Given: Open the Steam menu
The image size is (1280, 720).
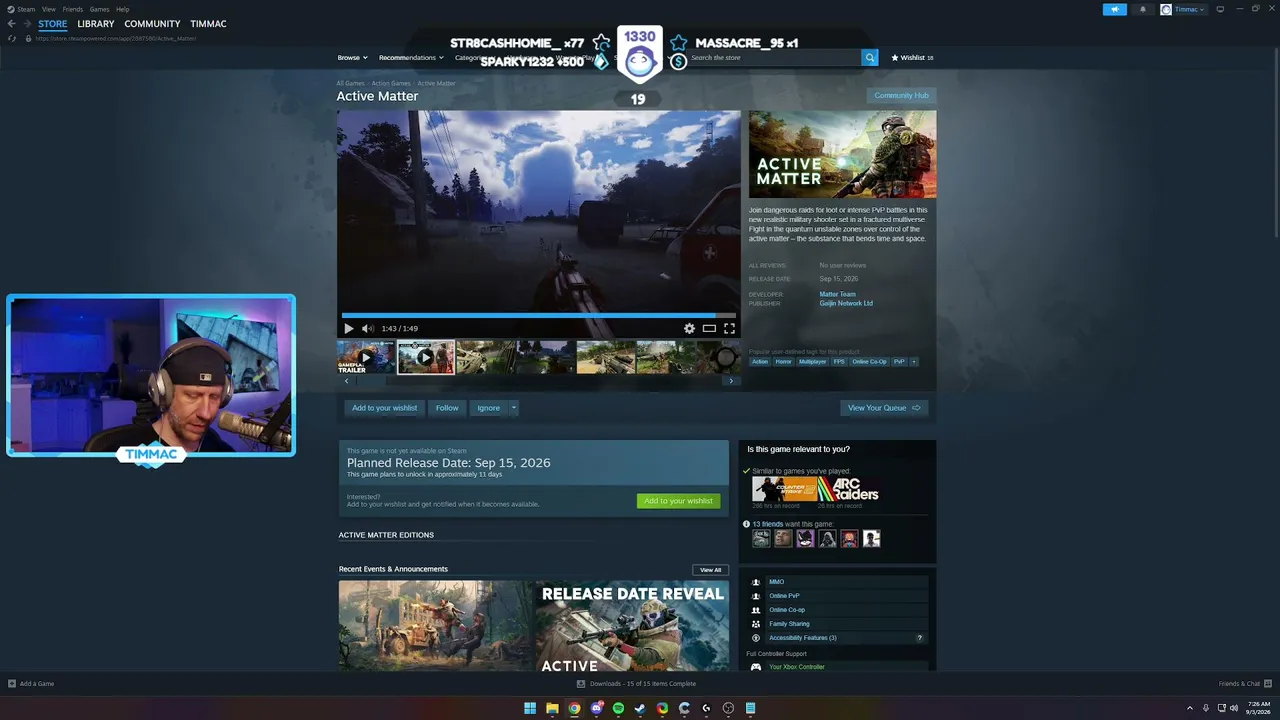Looking at the screenshot, I should point(26,9).
